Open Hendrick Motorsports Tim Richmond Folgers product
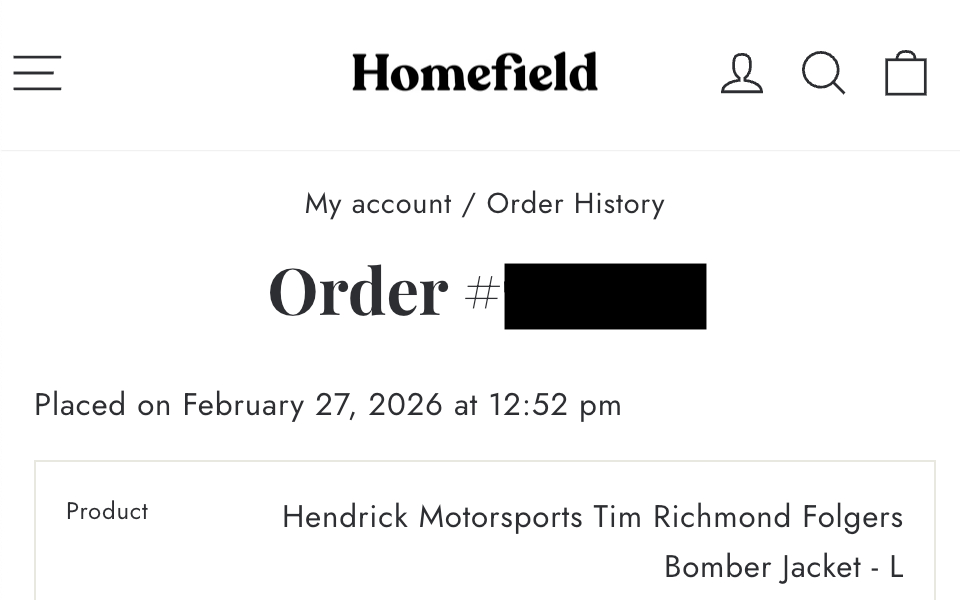Image resolution: width=960 pixels, height=600 pixels. pos(592,517)
